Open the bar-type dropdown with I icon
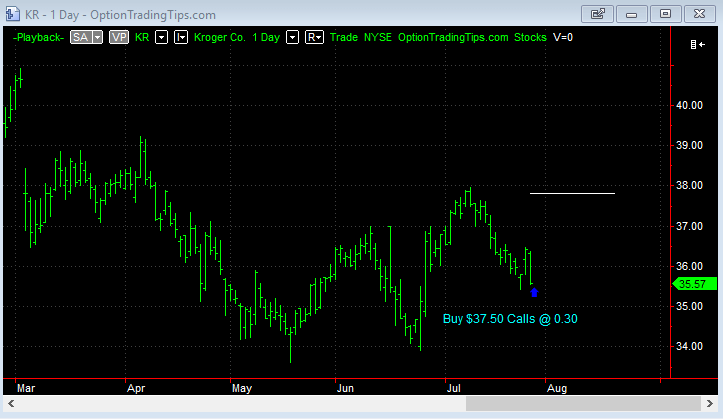 (181, 37)
